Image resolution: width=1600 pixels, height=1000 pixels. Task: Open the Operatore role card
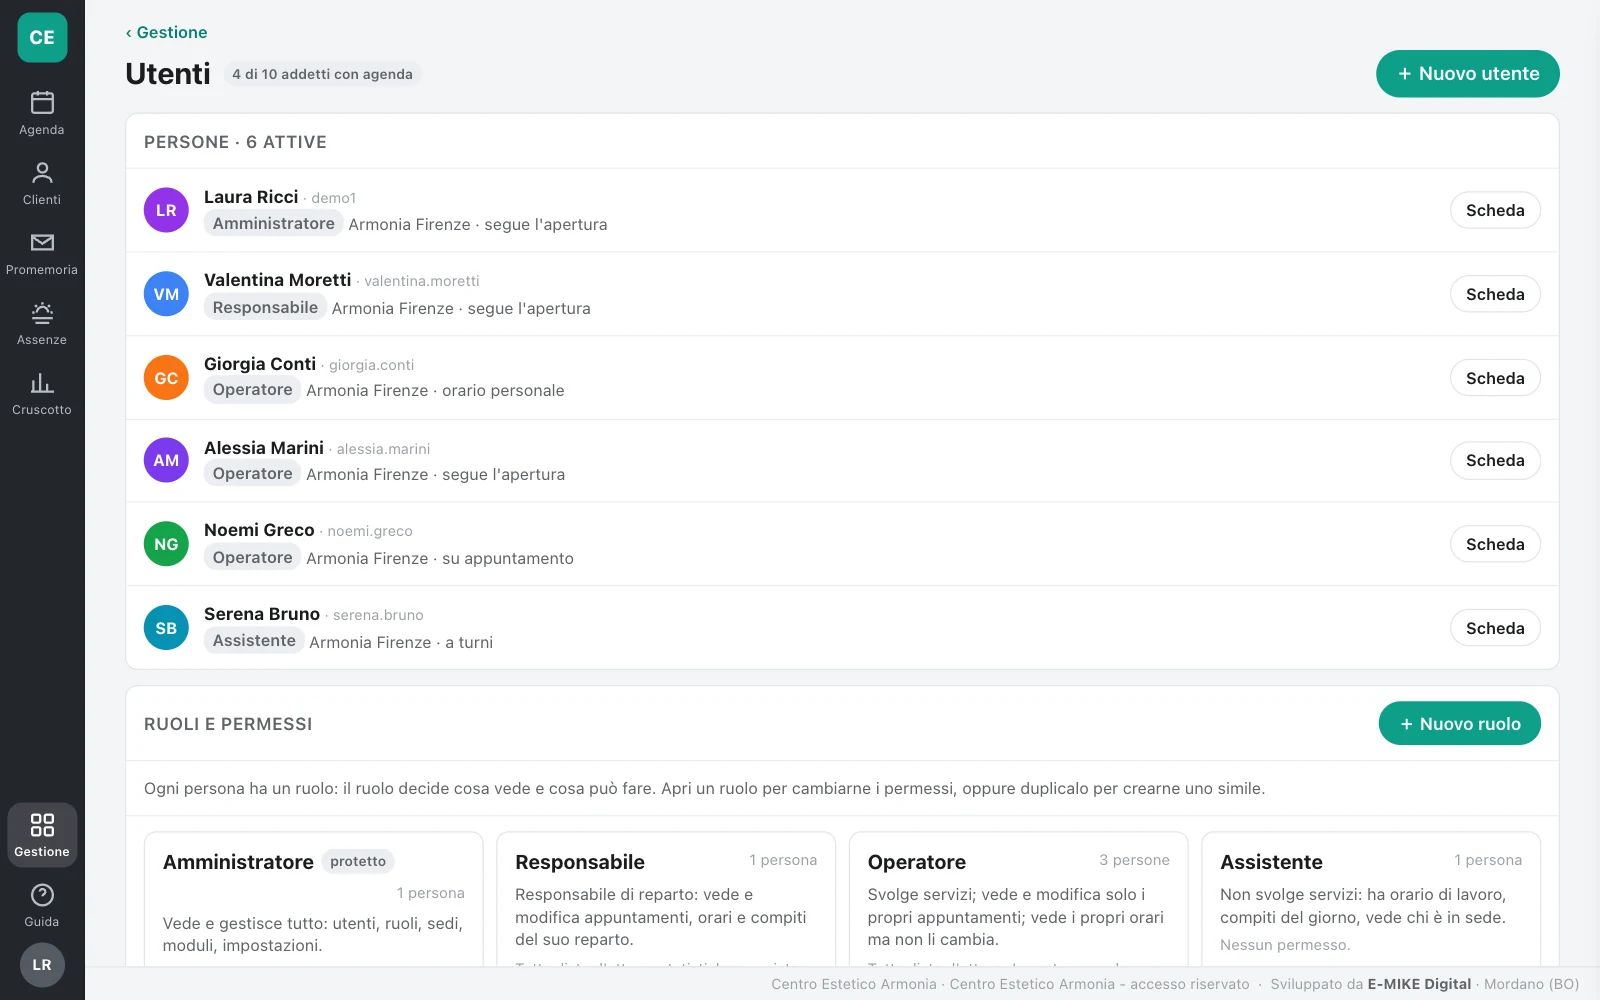click(x=1018, y=899)
